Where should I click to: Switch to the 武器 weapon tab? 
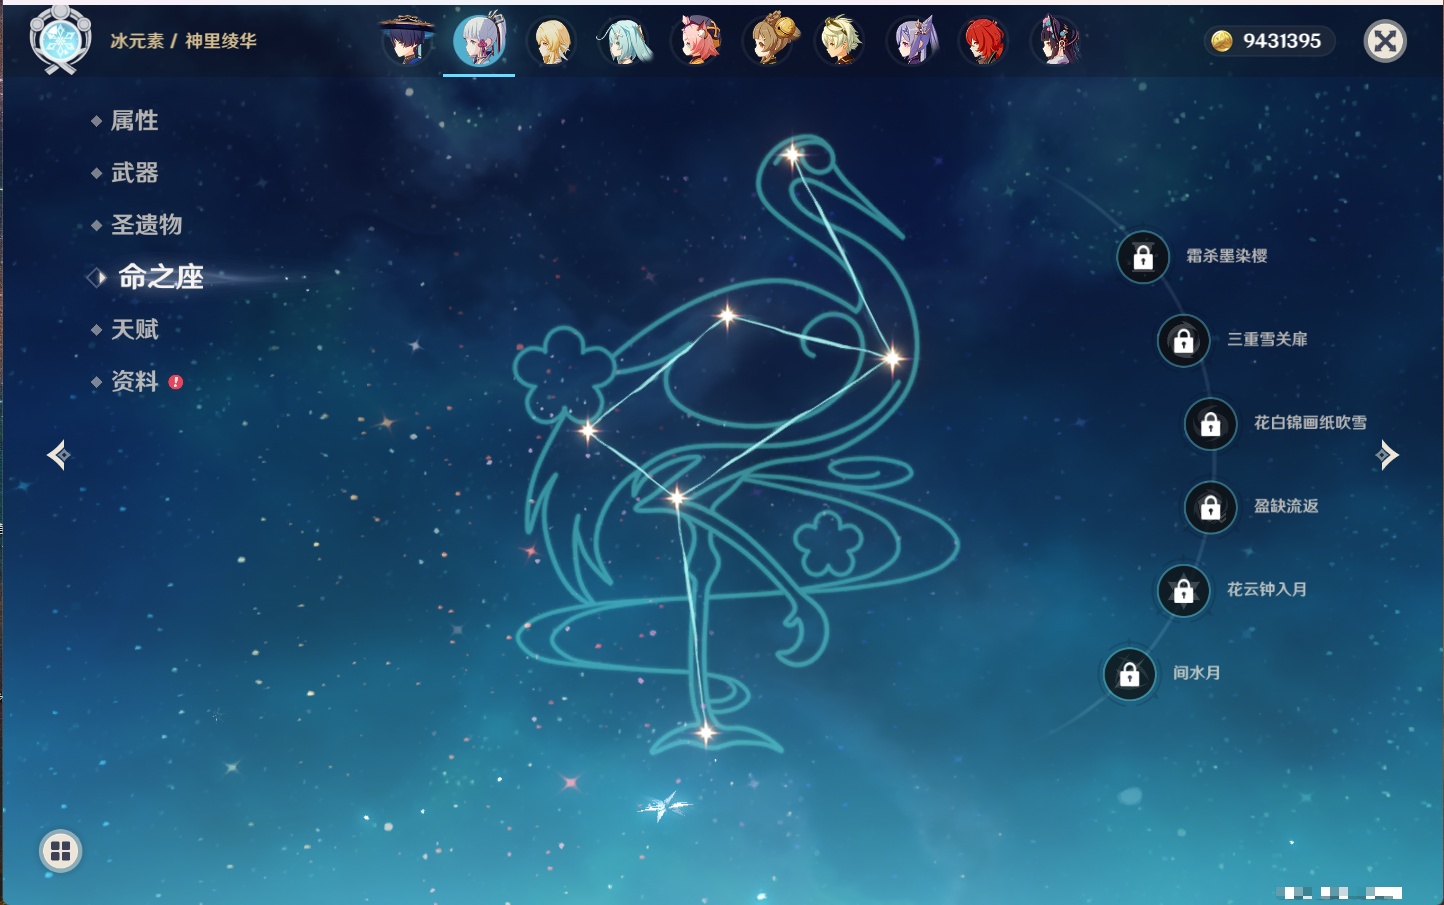point(134,173)
